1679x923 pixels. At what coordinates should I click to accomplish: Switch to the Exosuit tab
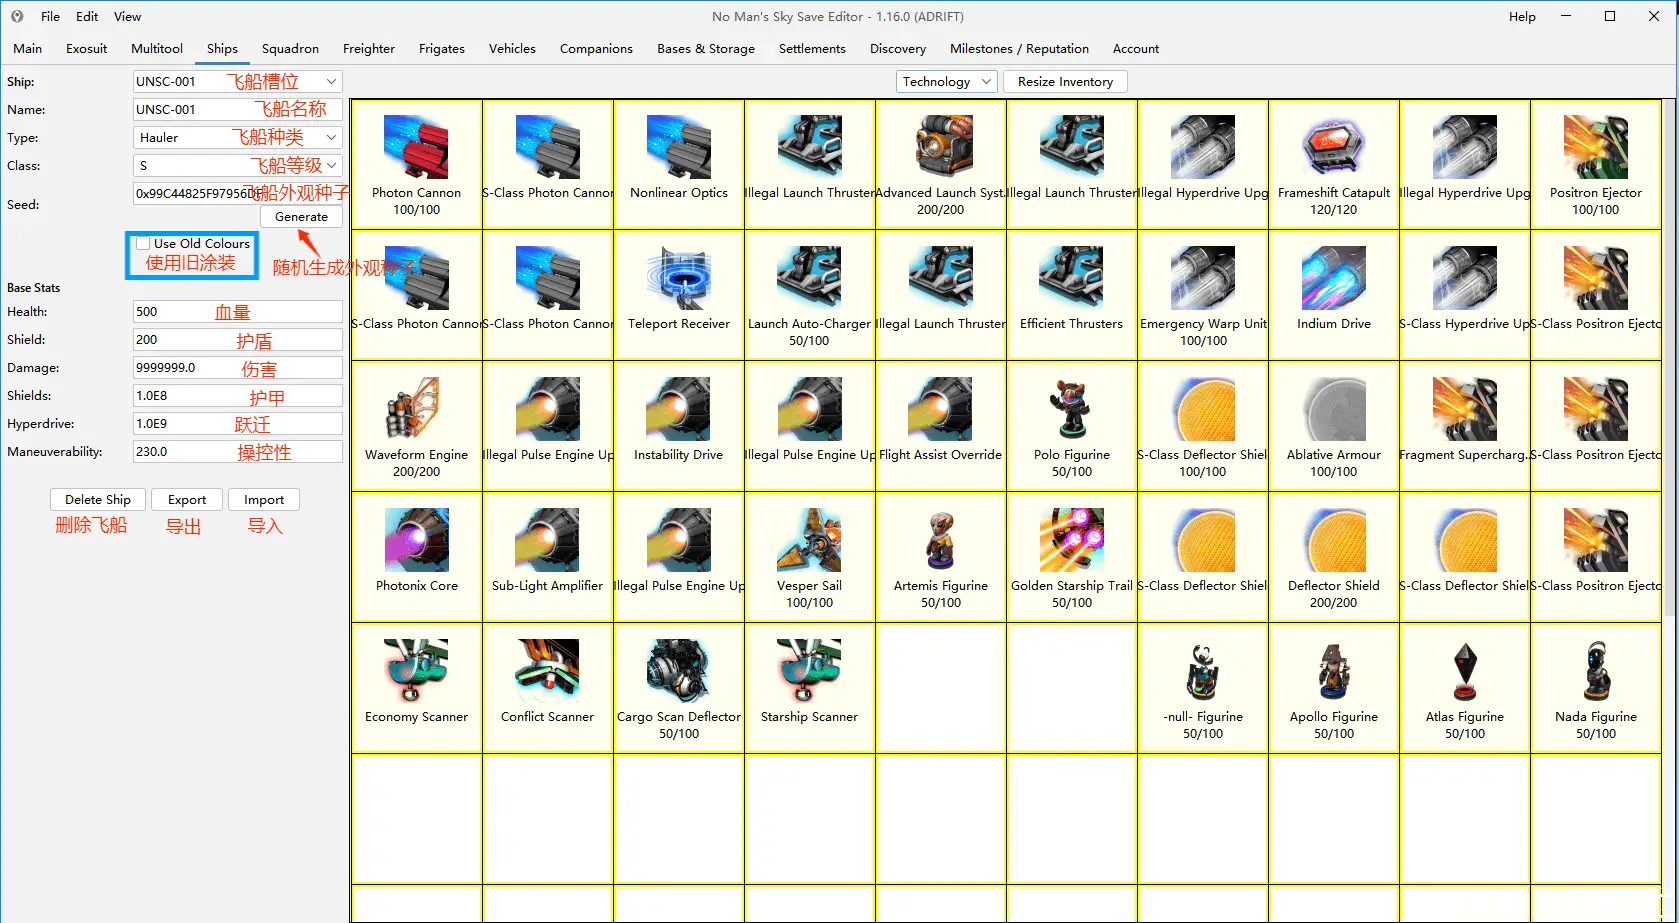tap(87, 49)
